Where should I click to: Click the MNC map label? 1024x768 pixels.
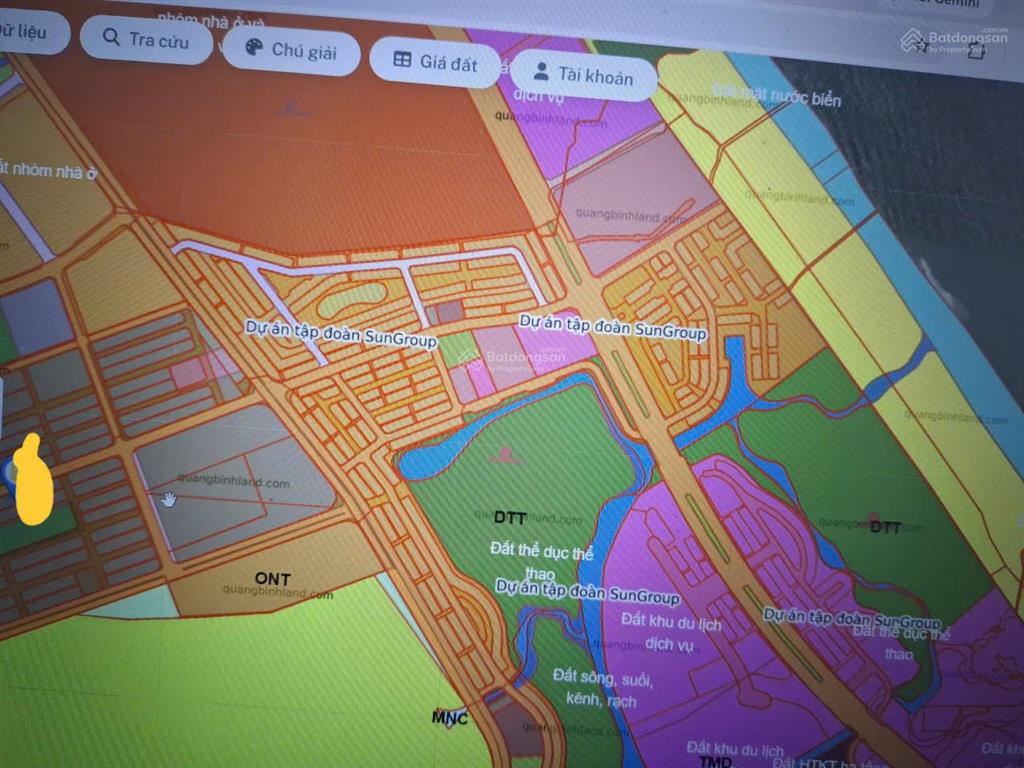pos(449,718)
